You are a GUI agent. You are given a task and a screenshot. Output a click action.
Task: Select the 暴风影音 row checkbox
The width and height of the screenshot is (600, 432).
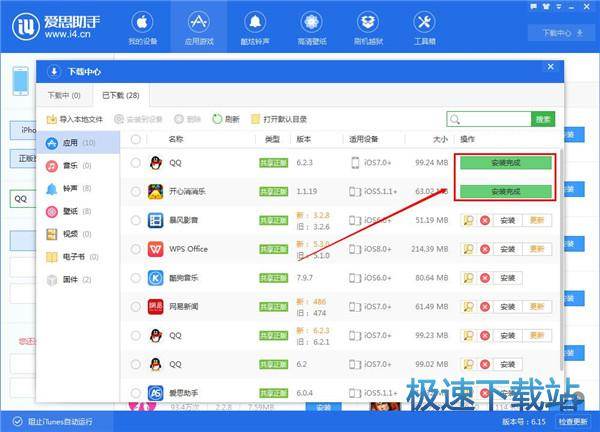[135, 220]
